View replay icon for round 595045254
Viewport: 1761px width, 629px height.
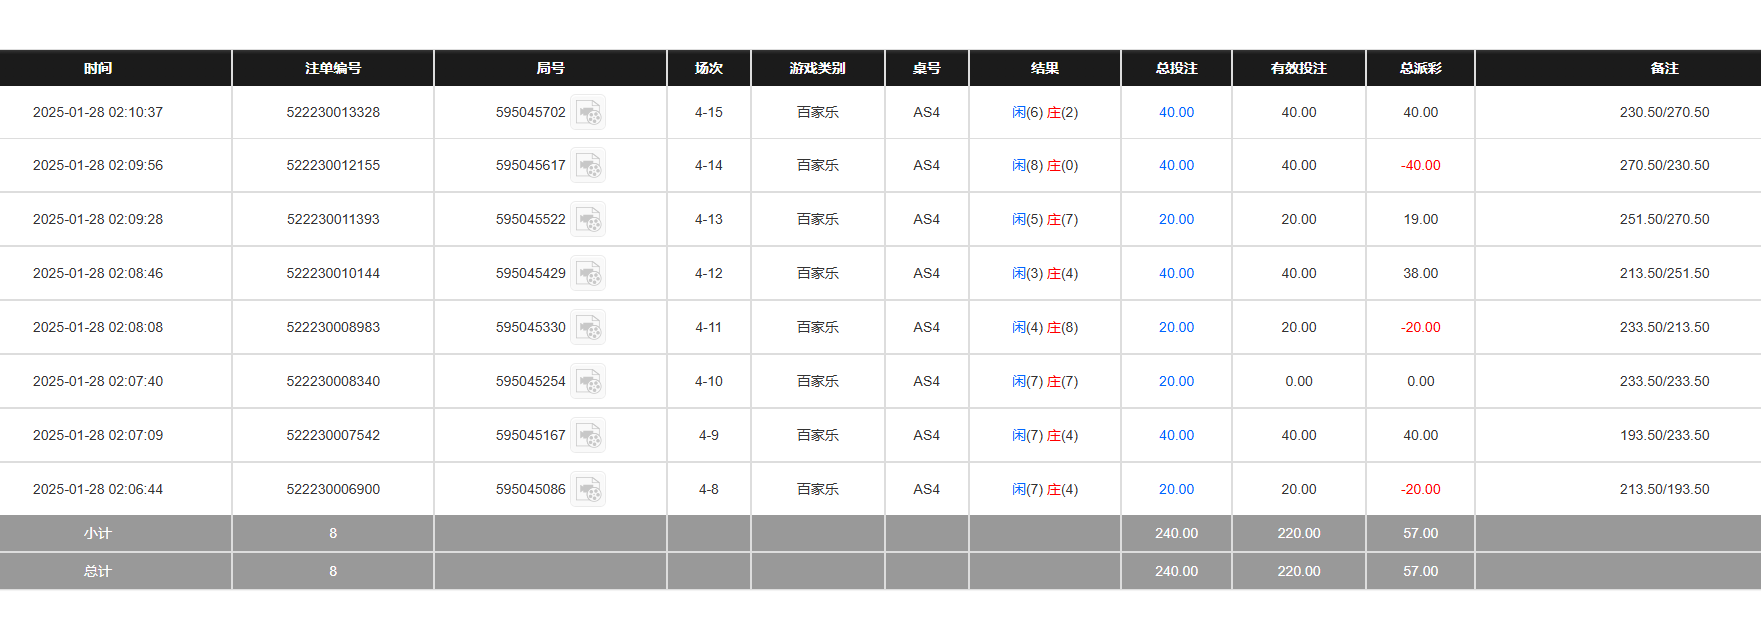[589, 381]
